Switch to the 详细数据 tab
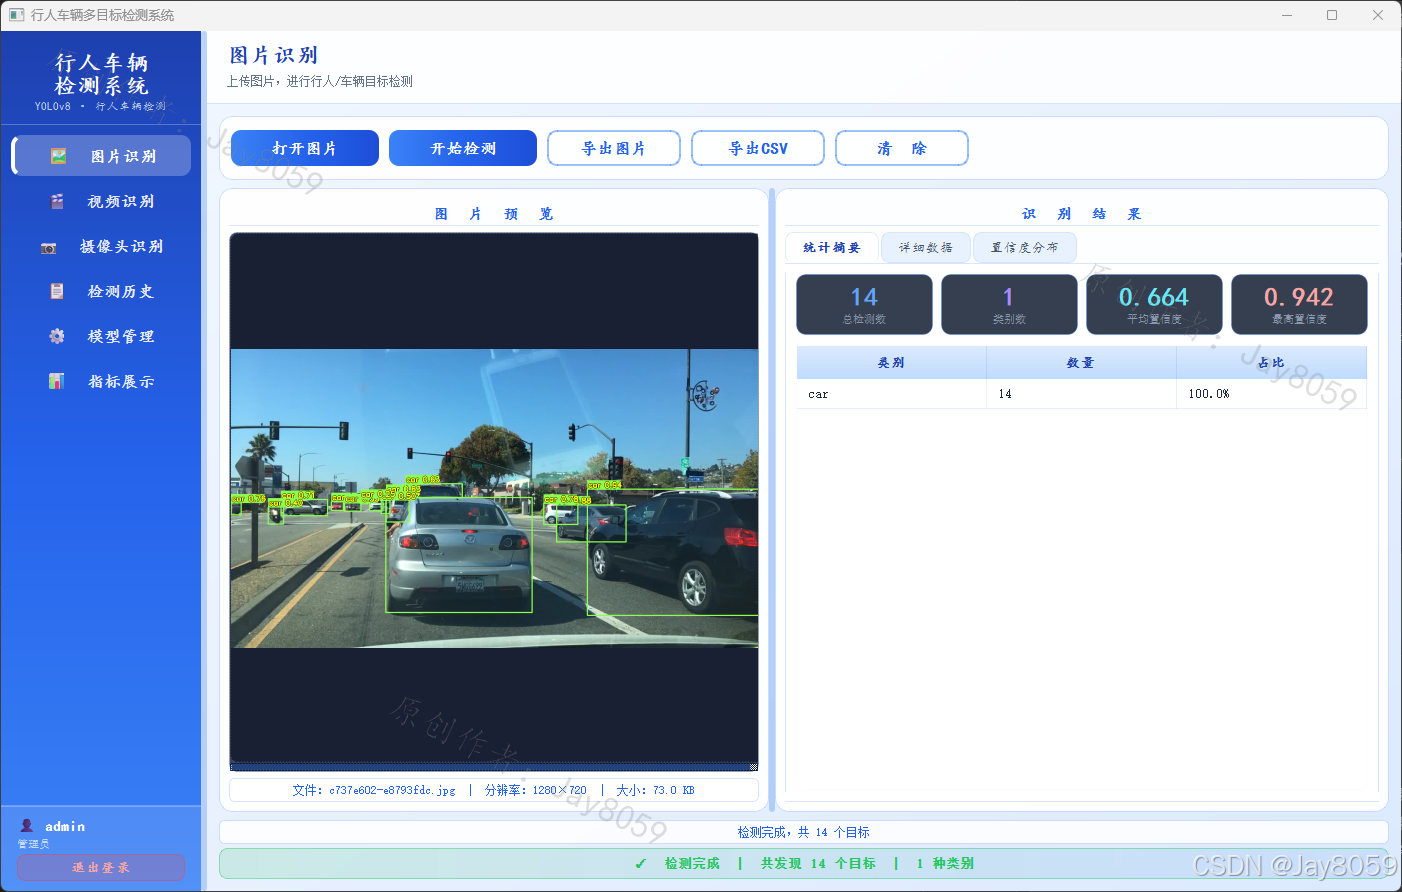This screenshot has width=1402, height=892. (x=926, y=247)
